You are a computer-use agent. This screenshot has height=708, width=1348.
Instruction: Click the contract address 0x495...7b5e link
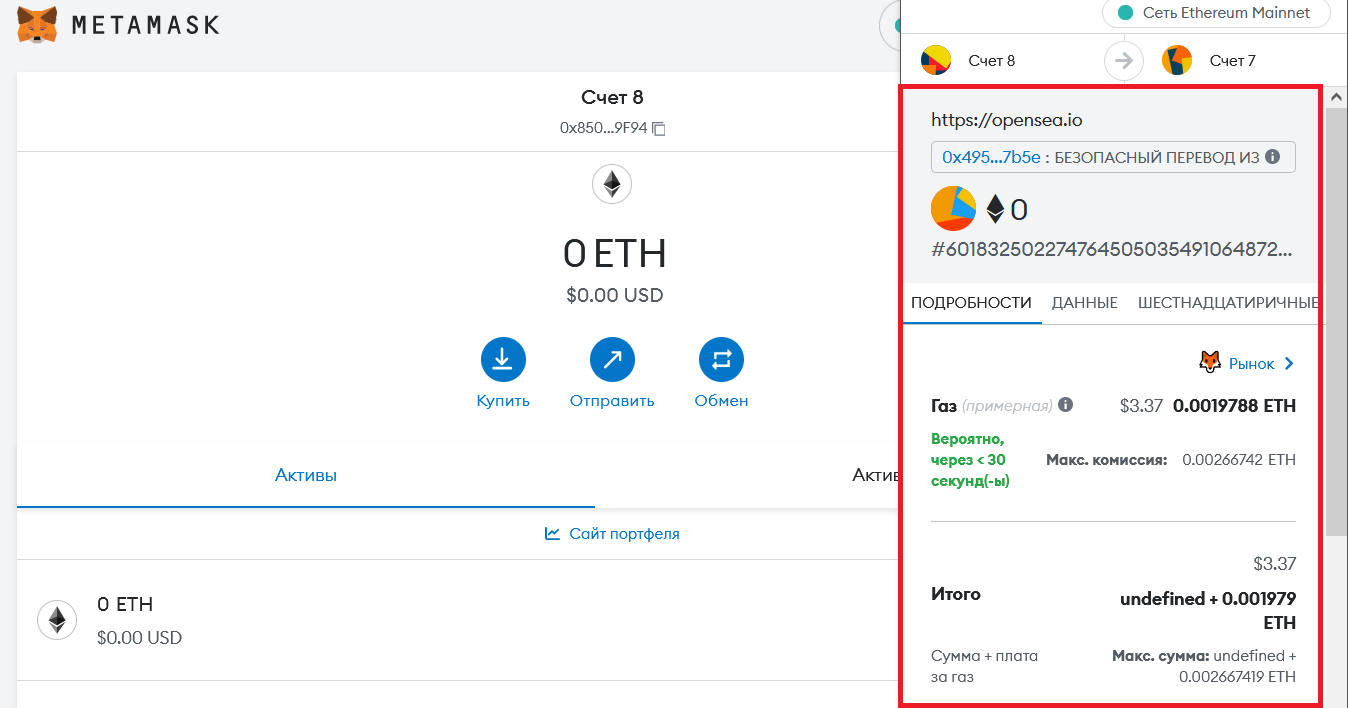click(x=991, y=157)
